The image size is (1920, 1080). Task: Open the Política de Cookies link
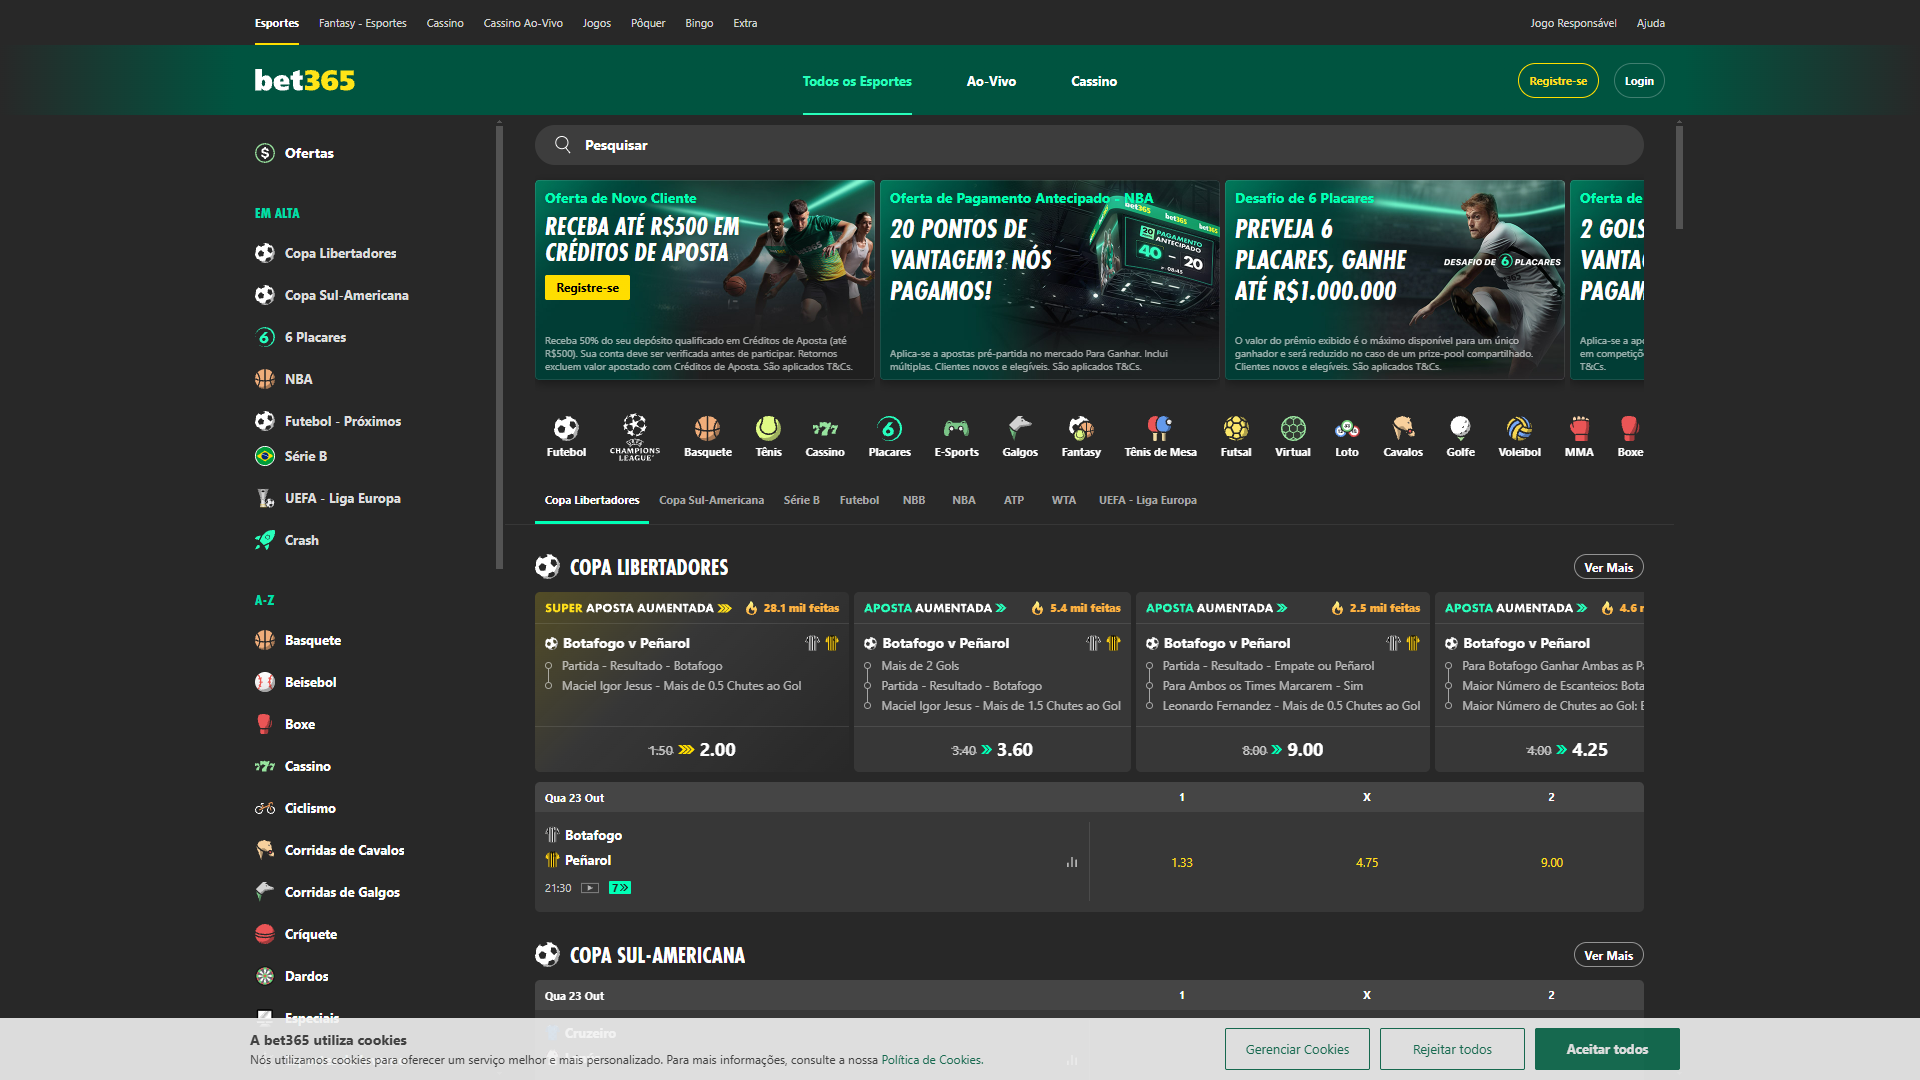point(931,1060)
